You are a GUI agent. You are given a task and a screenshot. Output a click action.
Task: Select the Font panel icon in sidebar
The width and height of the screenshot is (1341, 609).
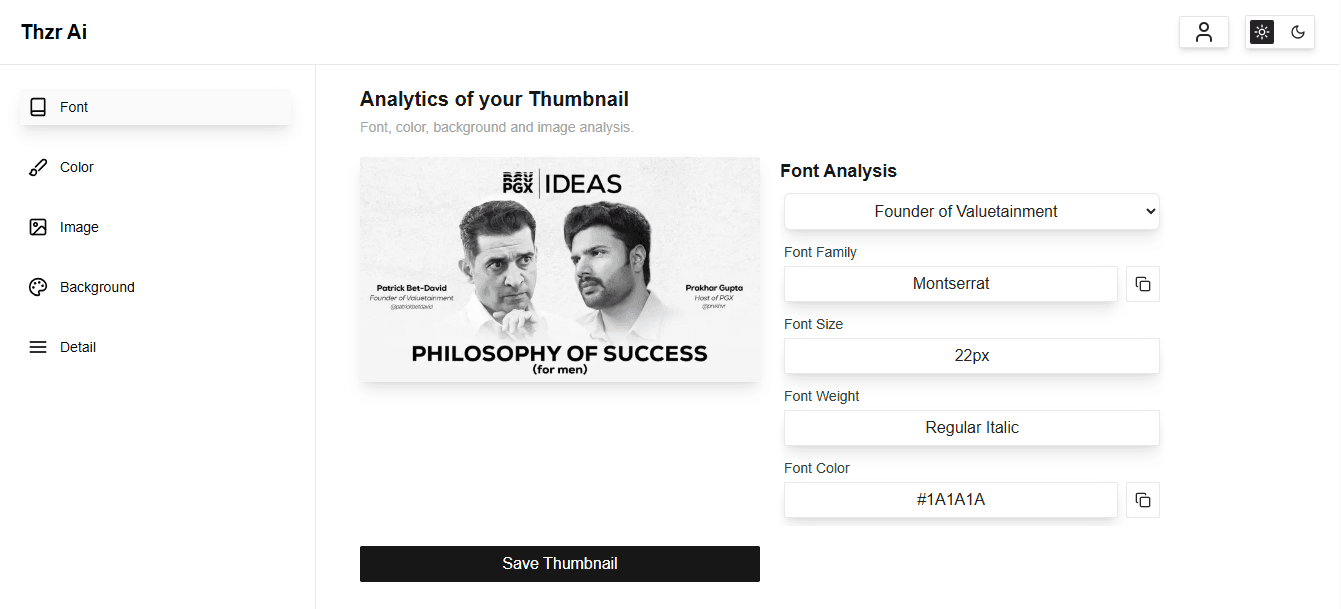pos(38,106)
